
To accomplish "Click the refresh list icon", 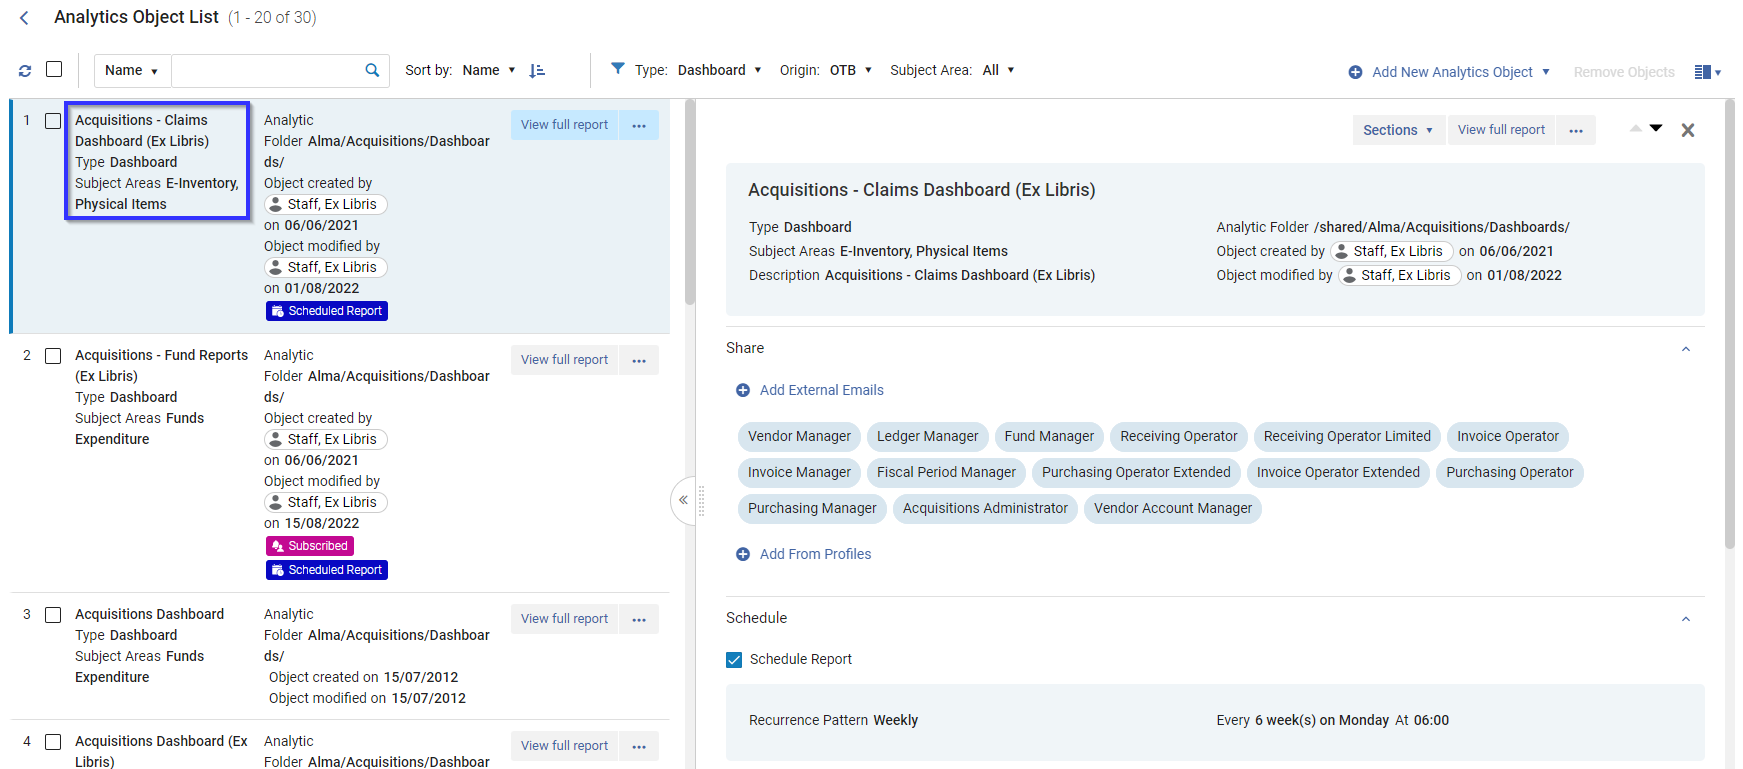I will coord(25,71).
